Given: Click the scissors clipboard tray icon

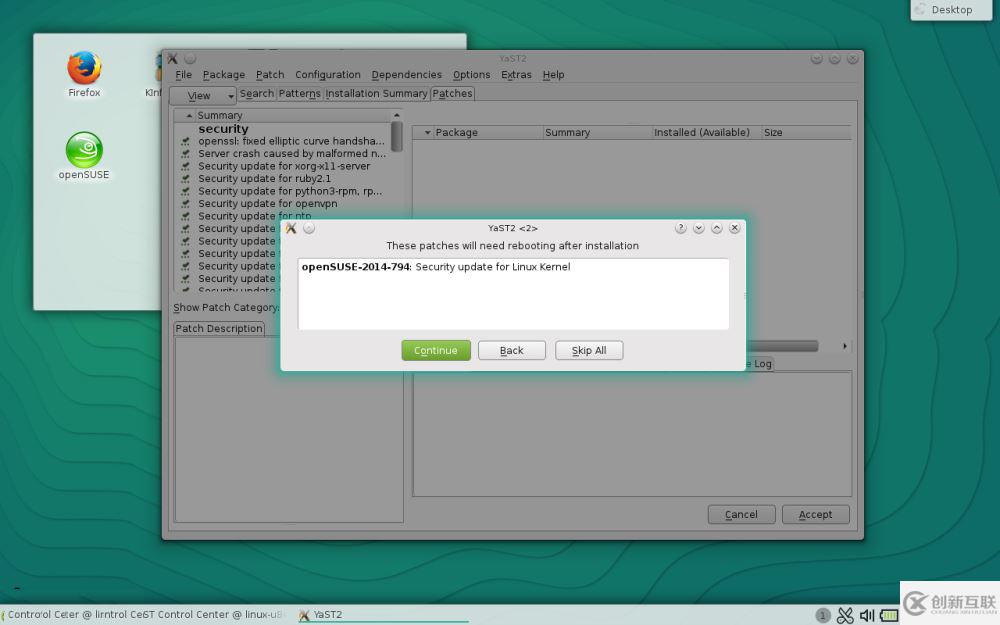Looking at the screenshot, I should (x=845, y=615).
